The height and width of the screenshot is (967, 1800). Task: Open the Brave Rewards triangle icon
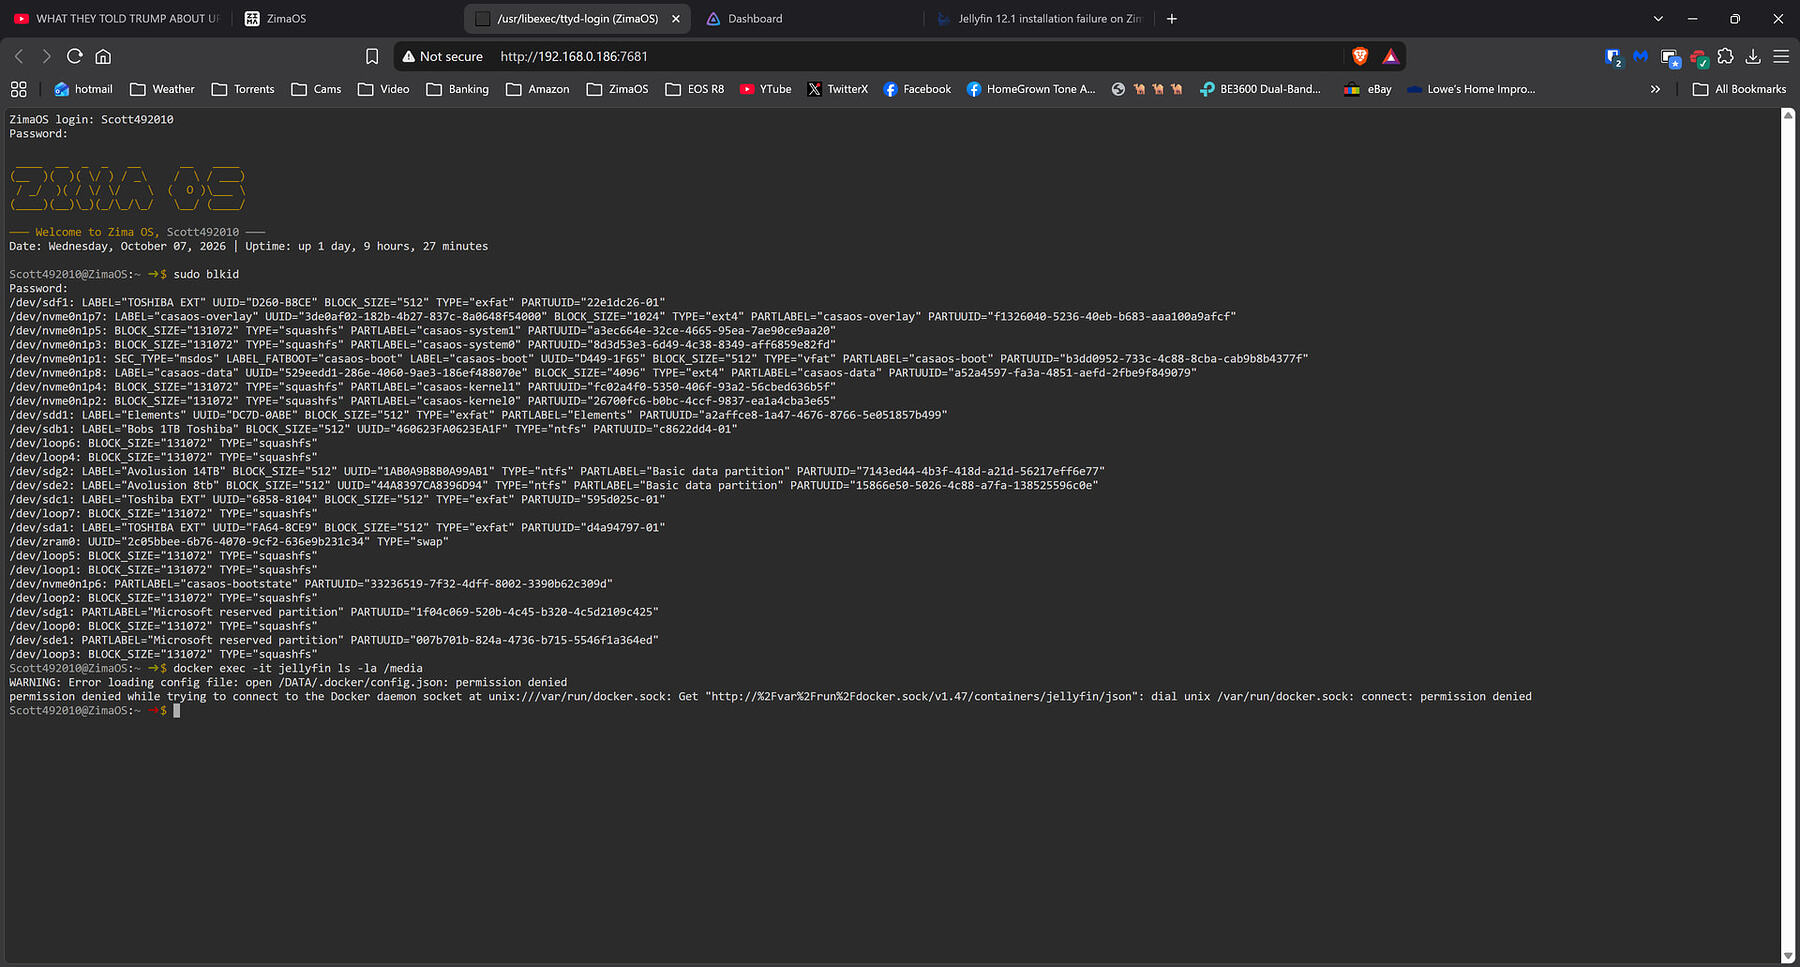(x=1390, y=56)
